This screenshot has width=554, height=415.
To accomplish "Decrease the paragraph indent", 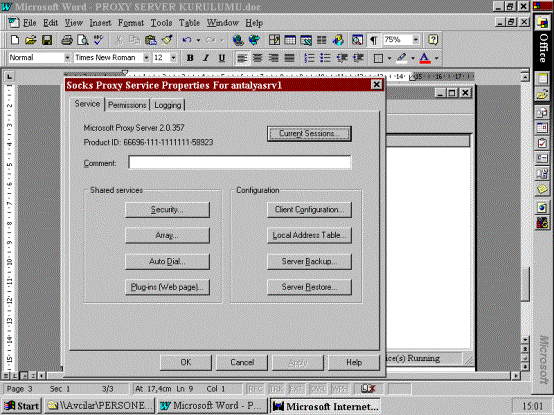I will [342, 58].
